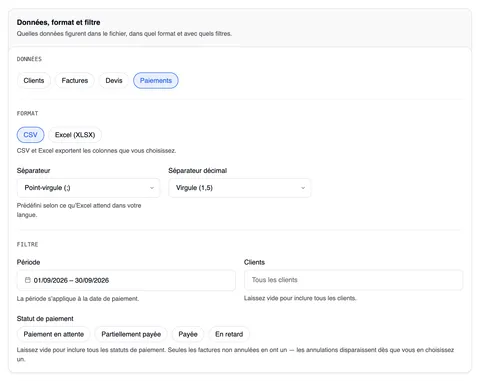Screen dimensions: 480x381
Task: Click the Séparateur décimal label
Action: [x=198, y=171]
